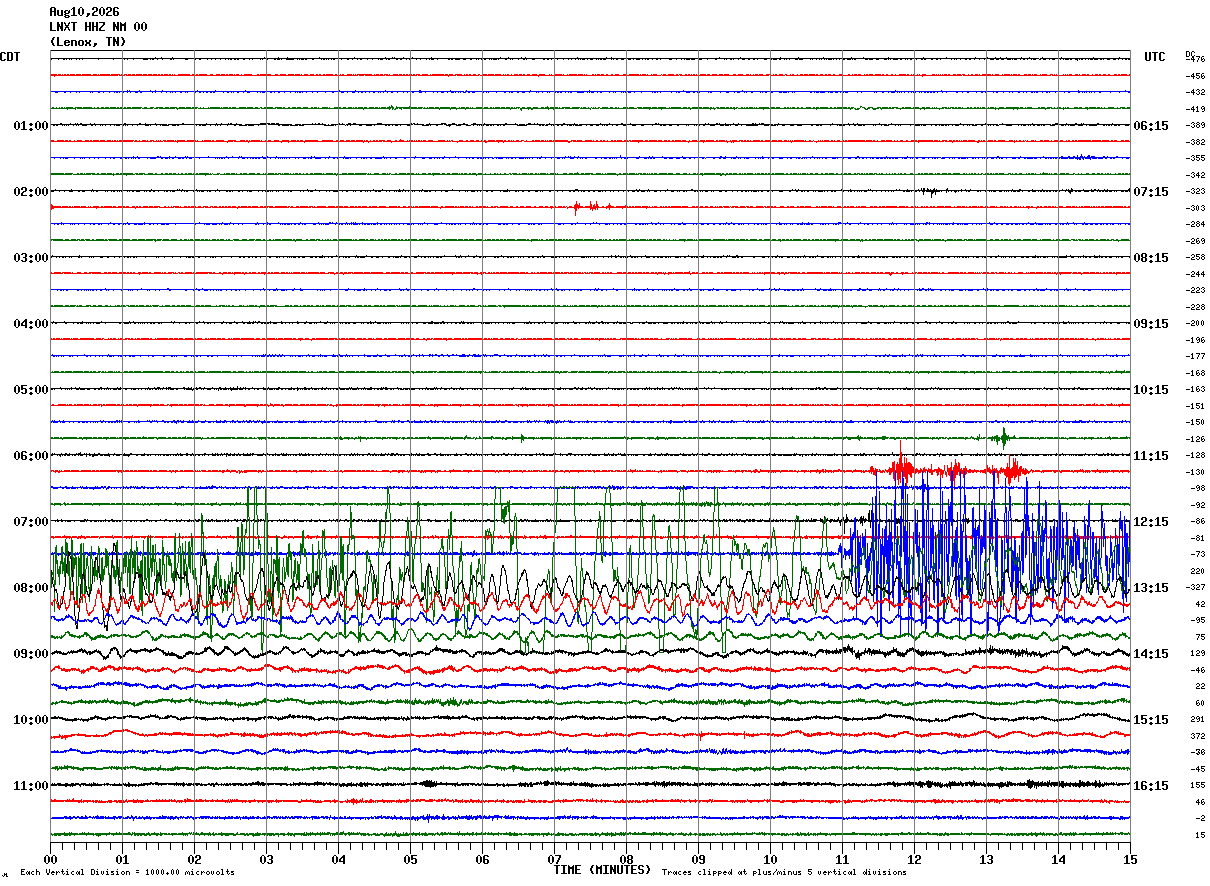Click the "07:00" CDT row label

[31, 522]
